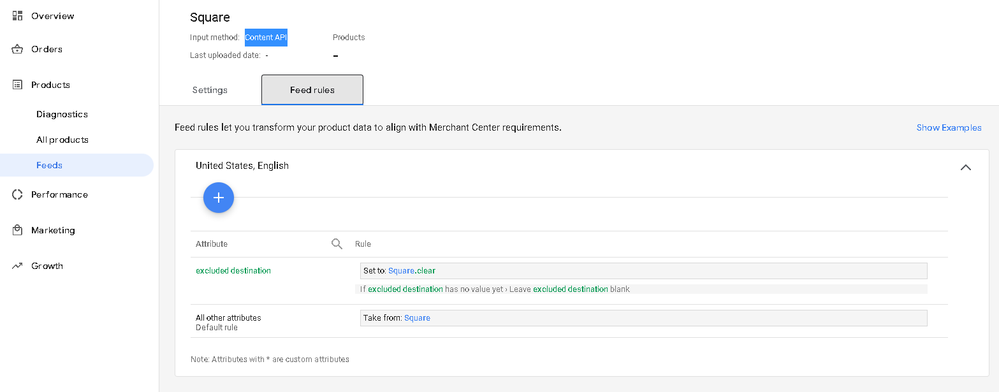Viewport: 999px width, 392px height.
Task: Add a new feed rule with plus button
Action: (219, 198)
